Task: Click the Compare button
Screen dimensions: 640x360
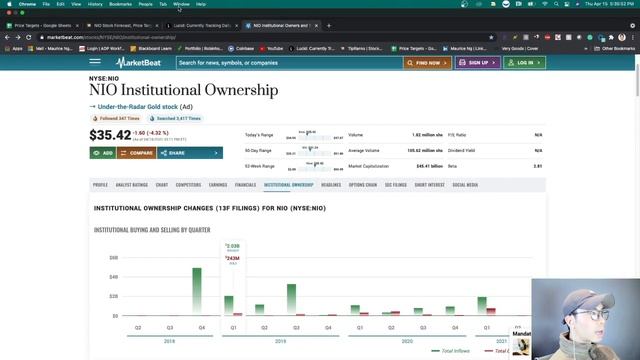Action: [x=136, y=153]
